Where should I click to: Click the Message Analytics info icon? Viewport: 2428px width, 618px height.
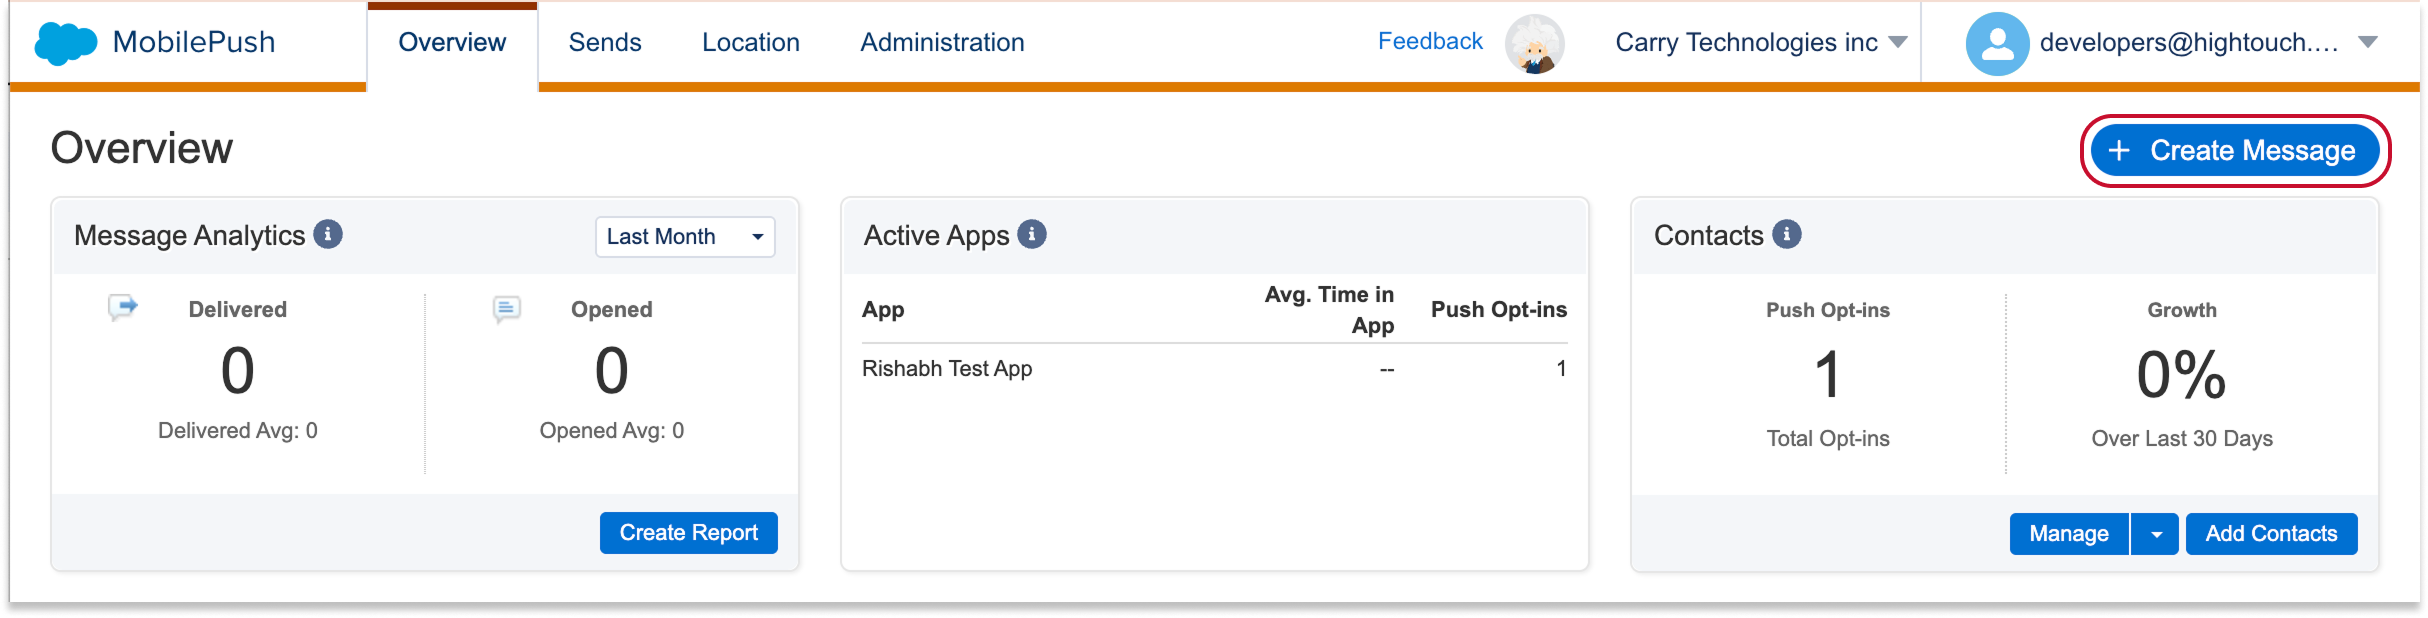(x=328, y=234)
